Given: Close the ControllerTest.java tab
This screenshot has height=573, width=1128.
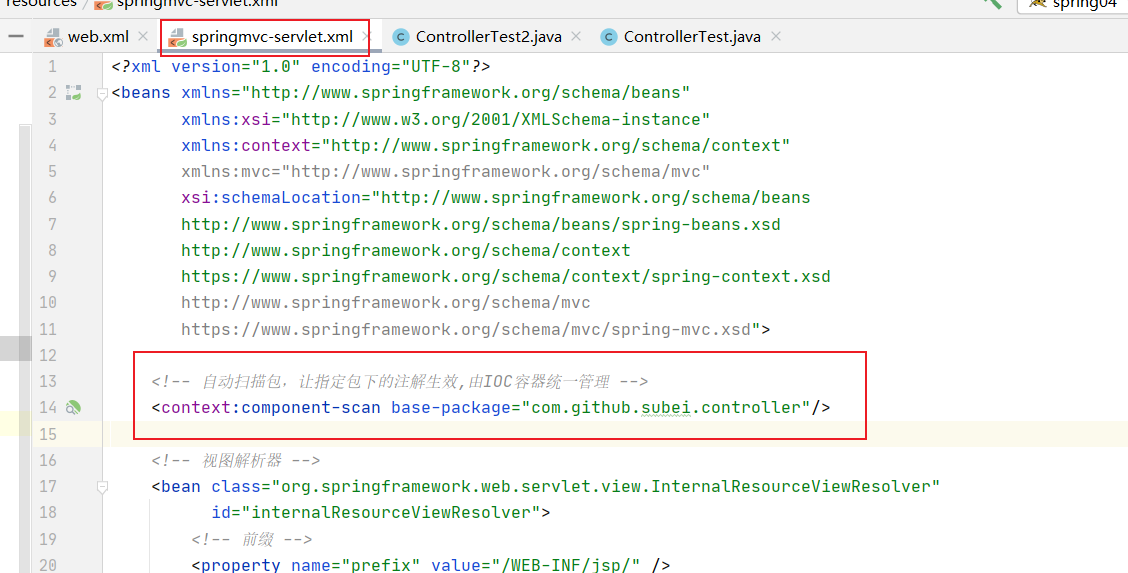Looking at the screenshot, I should pyautogui.click(x=775, y=37).
